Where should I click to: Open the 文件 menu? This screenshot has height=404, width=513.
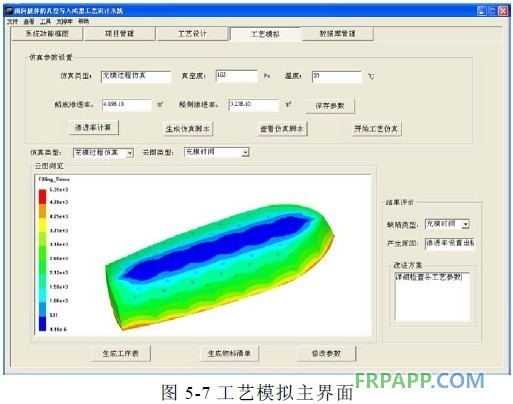tap(12, 22)
